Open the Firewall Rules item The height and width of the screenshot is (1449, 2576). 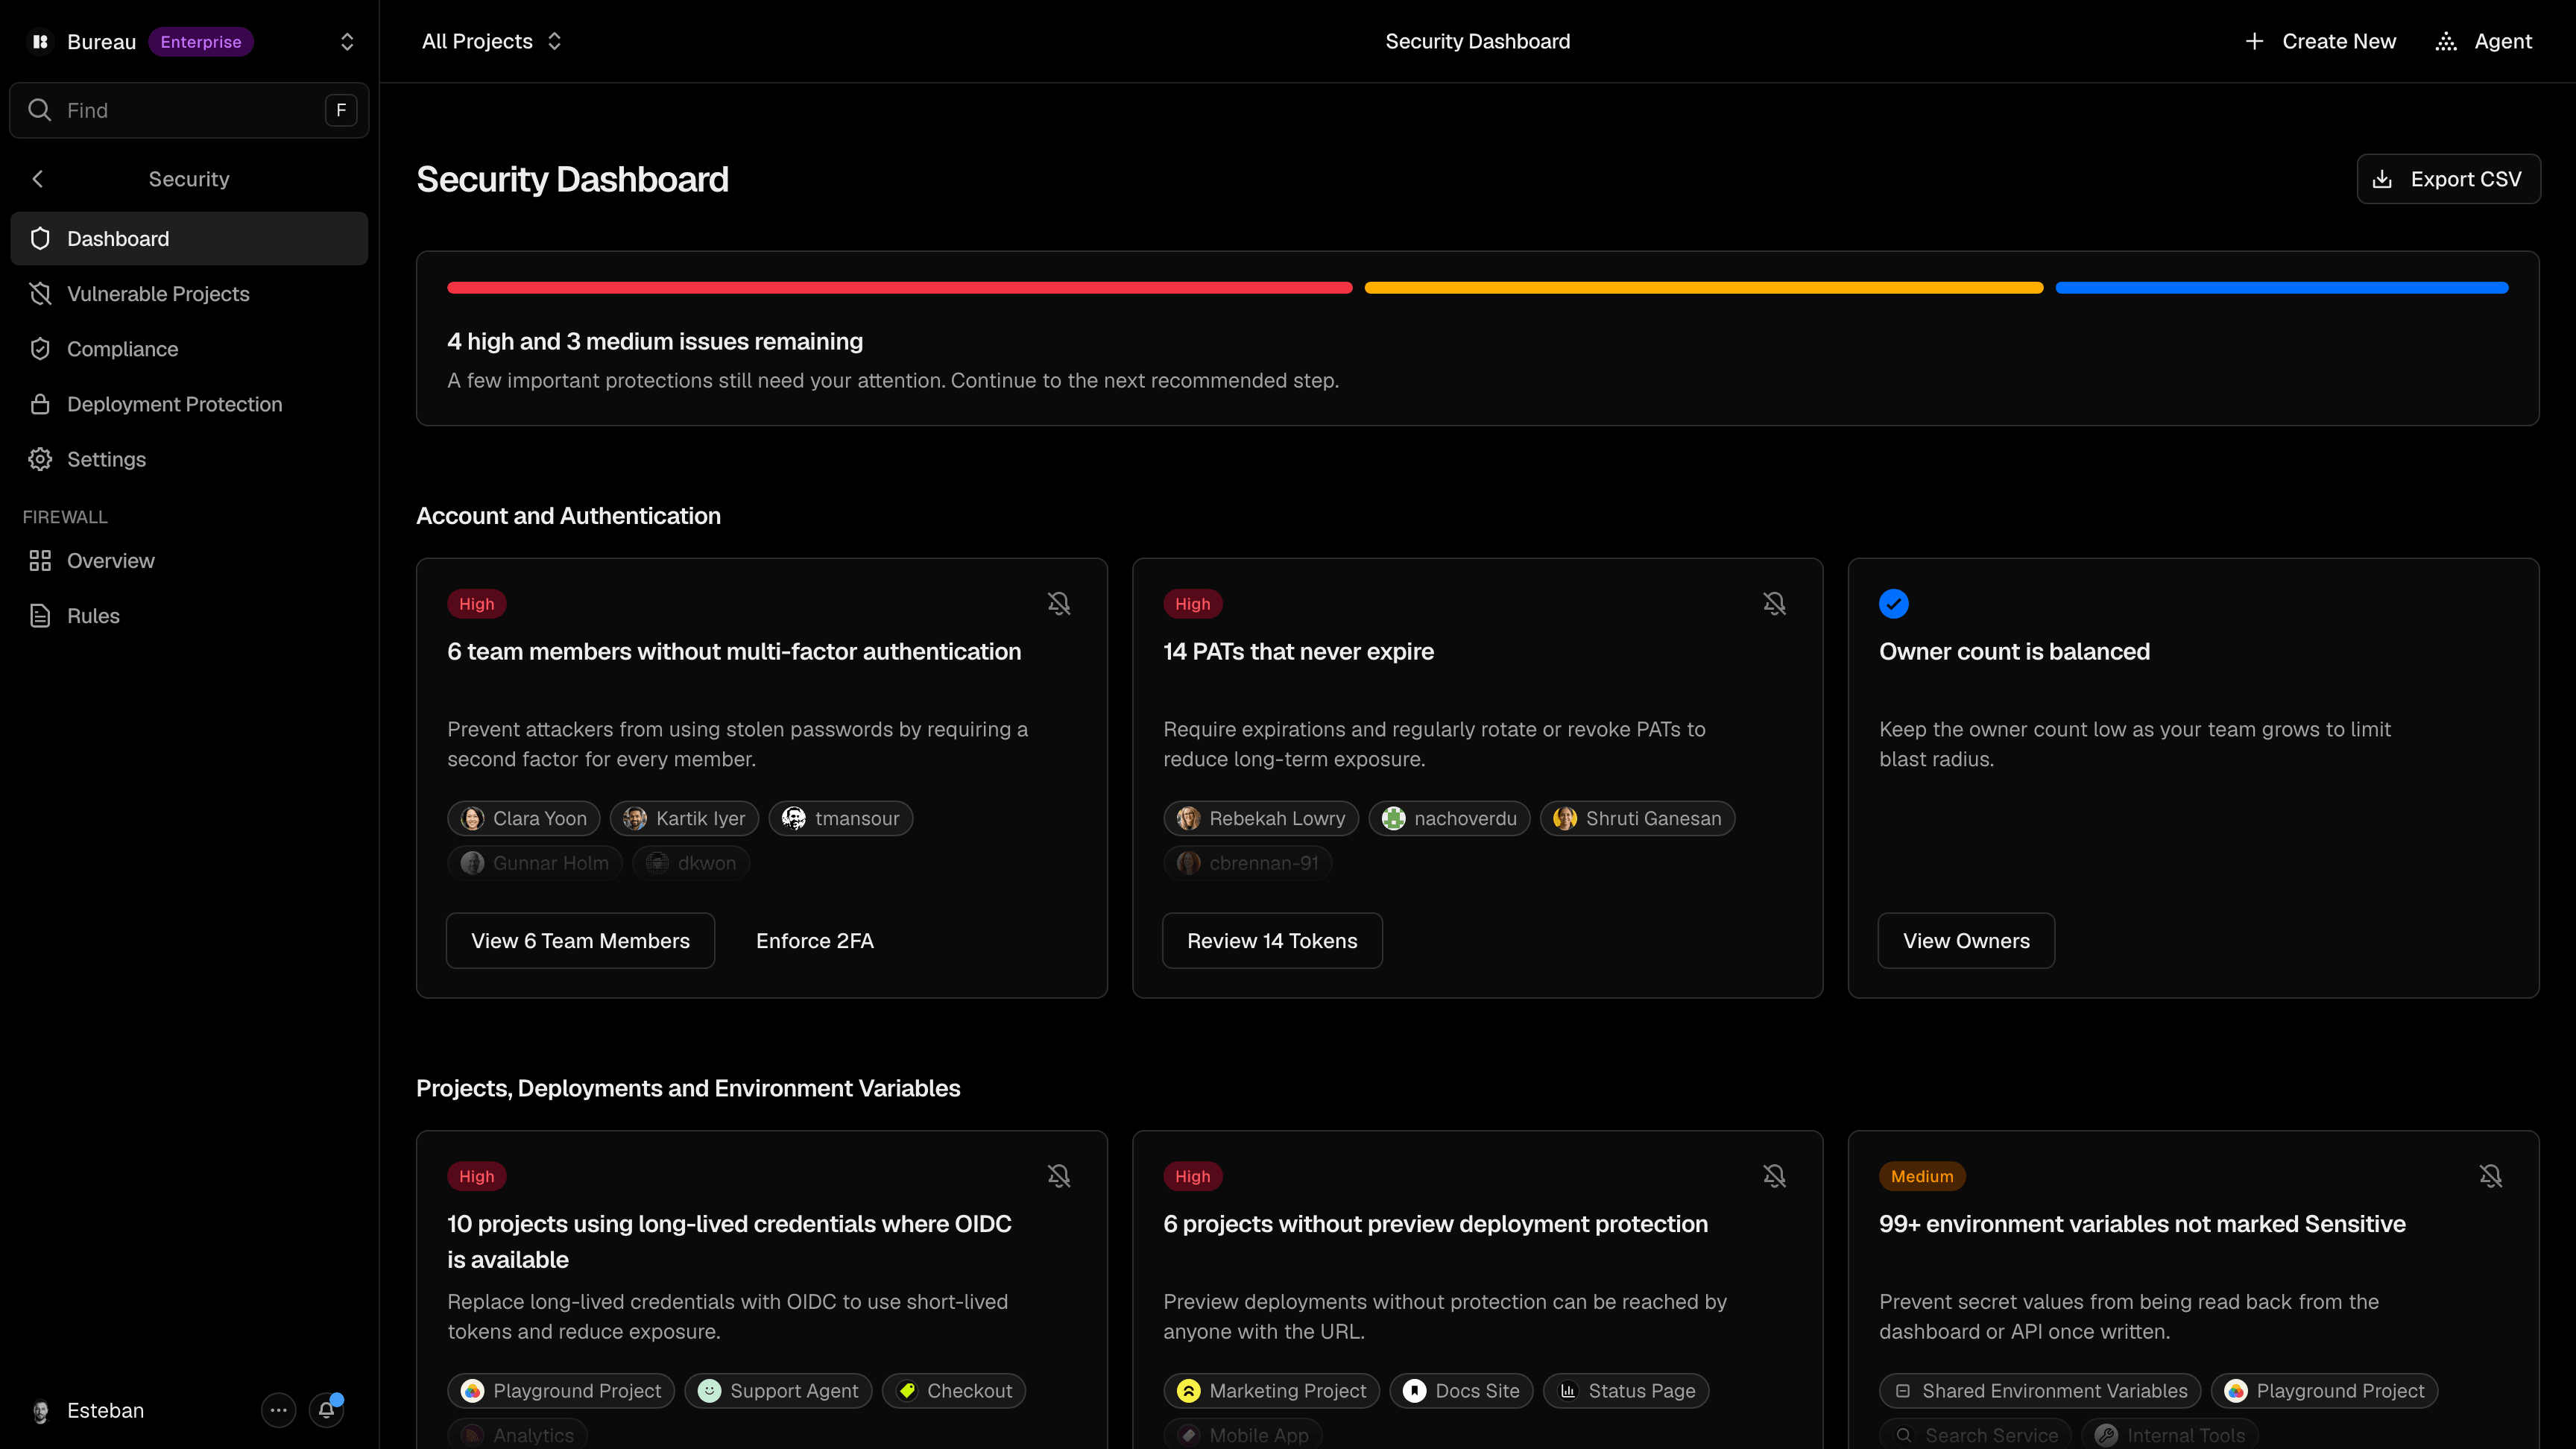(189, 616)
